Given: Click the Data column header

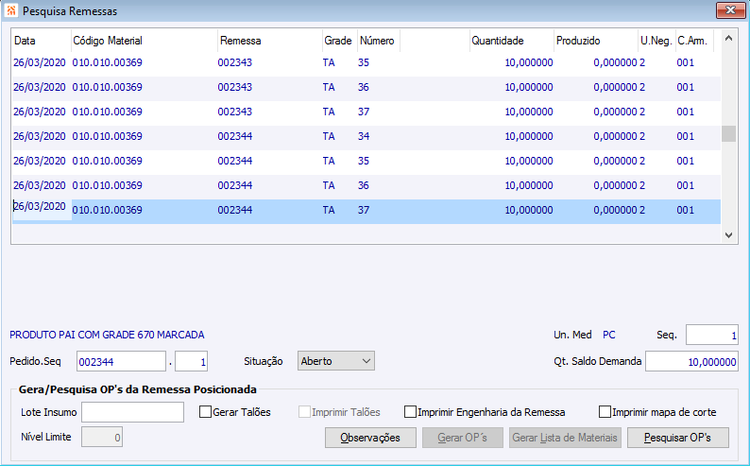Looking at the screenshot, I should click(42, 41).
